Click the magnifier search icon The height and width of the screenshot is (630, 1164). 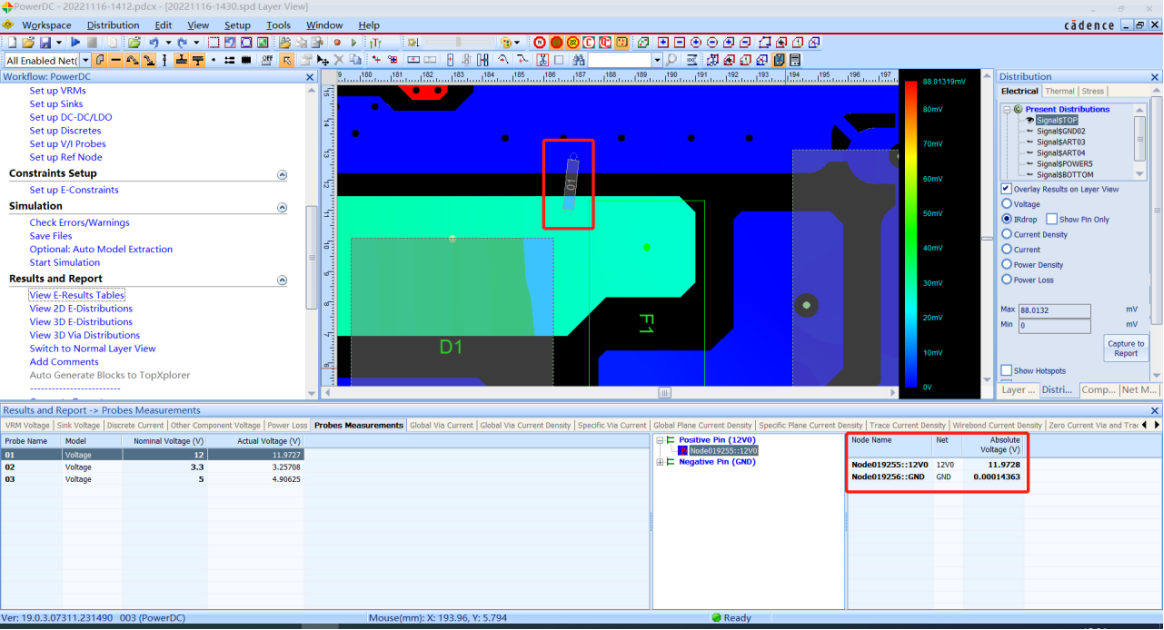tap(670, 60)
